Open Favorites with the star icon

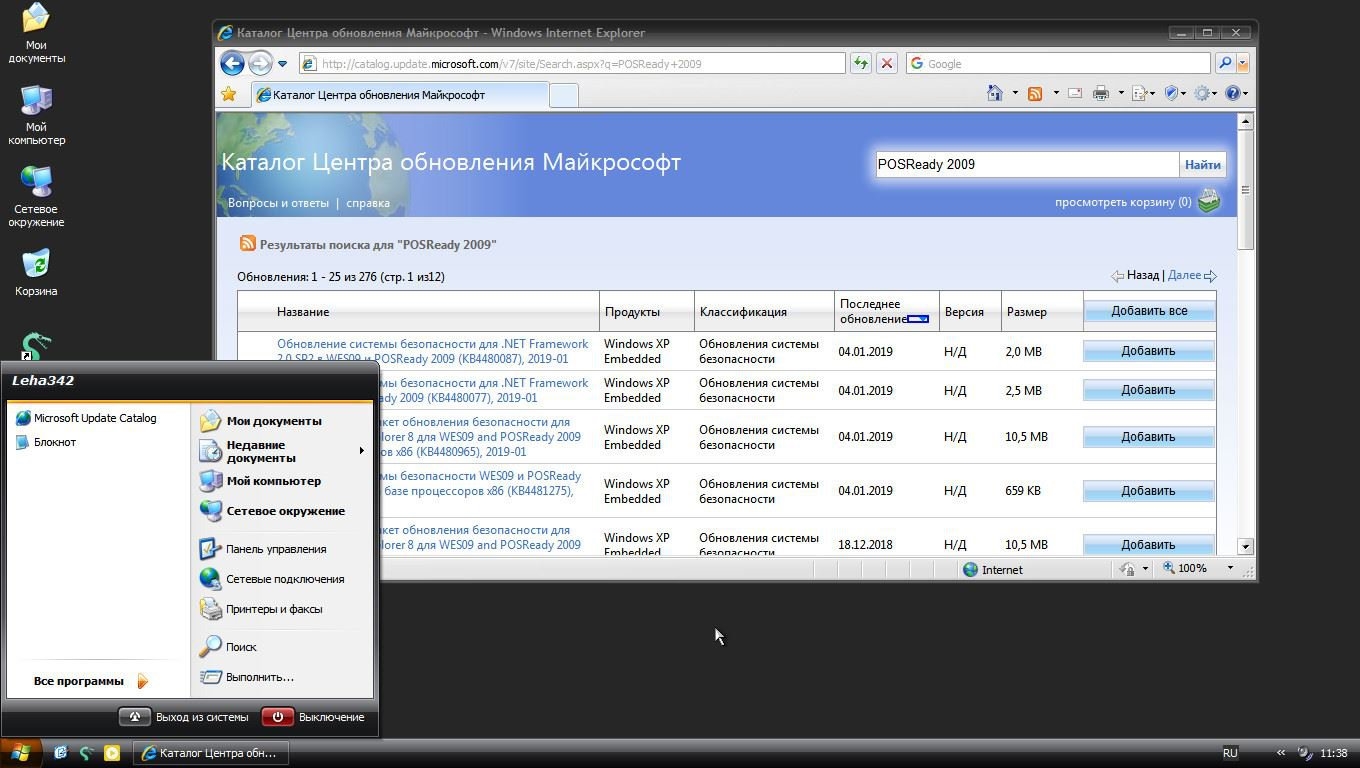(229, 94)
